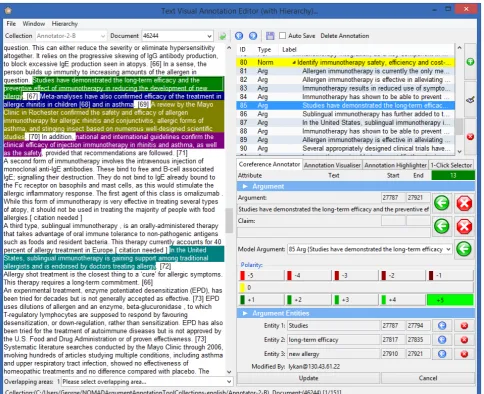Viewport: 484px width, 394px height.
Task: Set polarity to -1
Action: coord(450,275)
